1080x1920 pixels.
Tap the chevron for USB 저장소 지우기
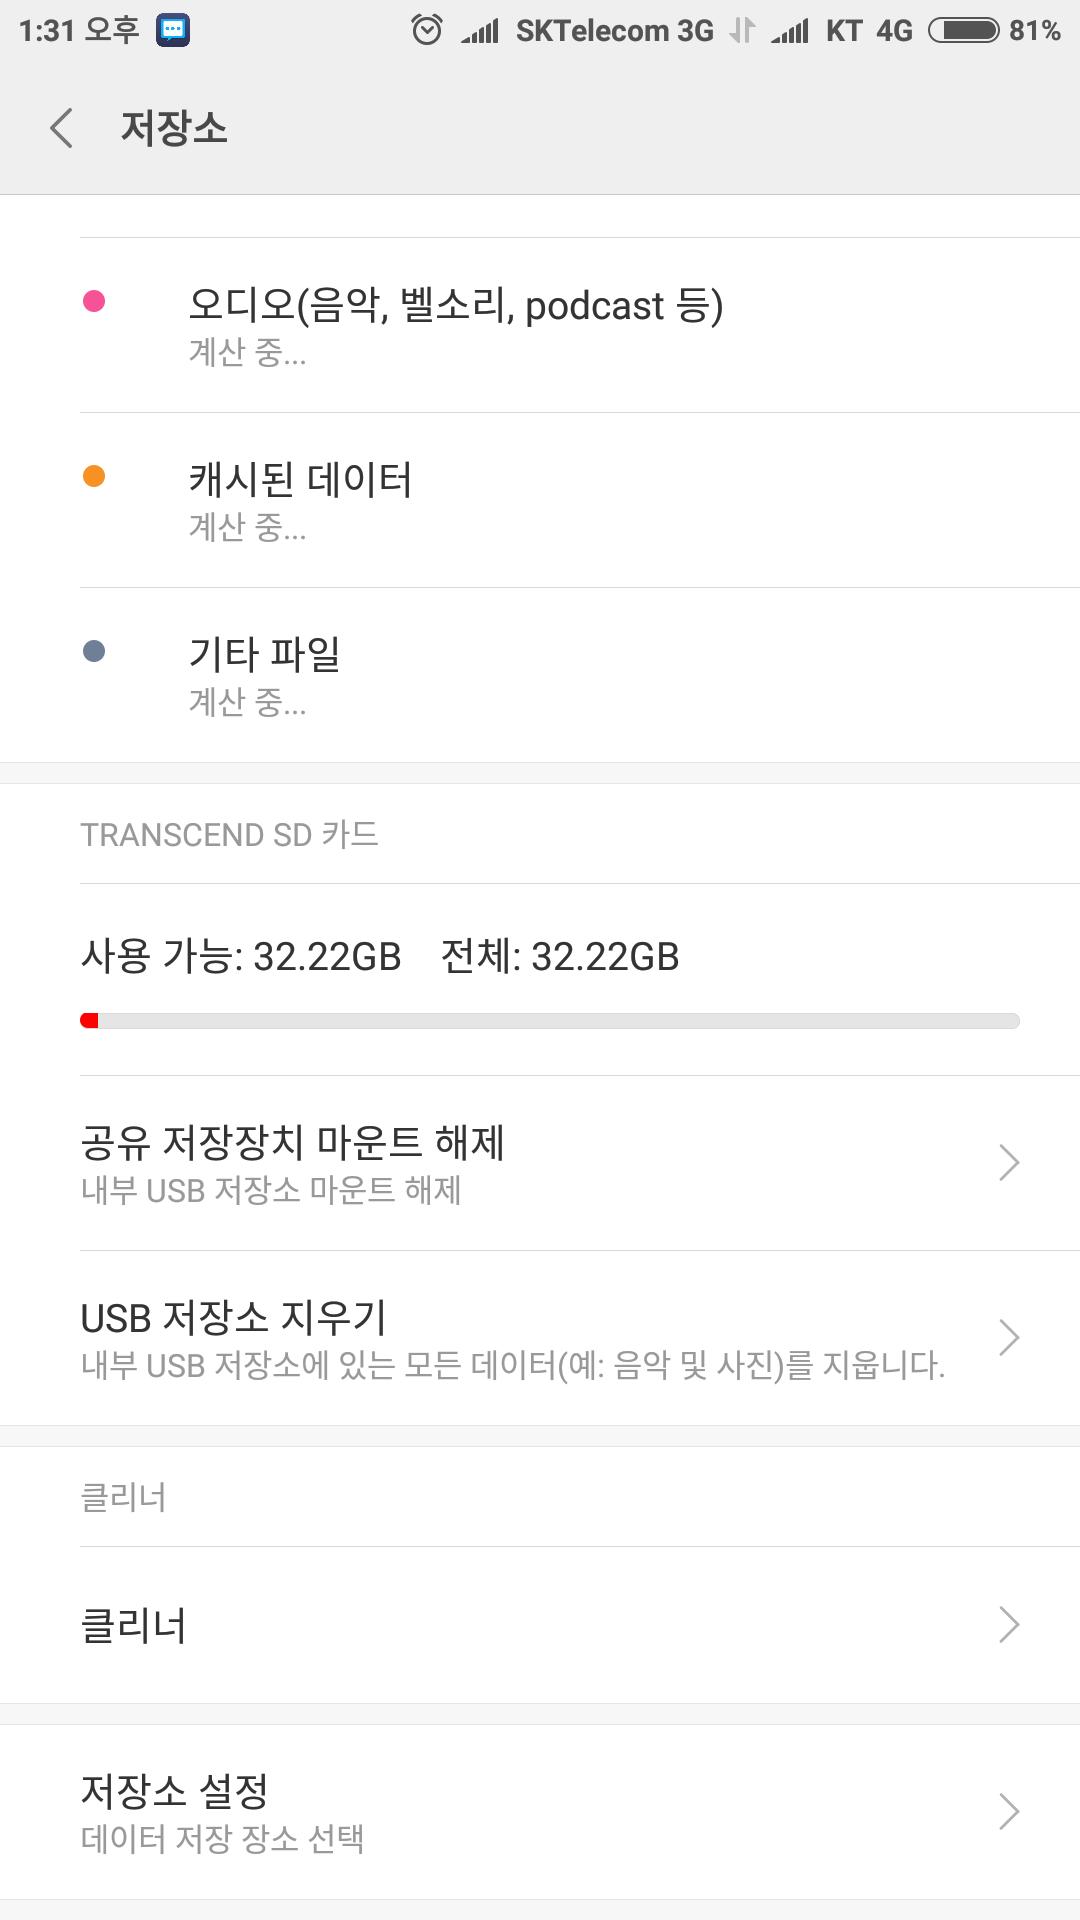[x=1008, y=1337]
